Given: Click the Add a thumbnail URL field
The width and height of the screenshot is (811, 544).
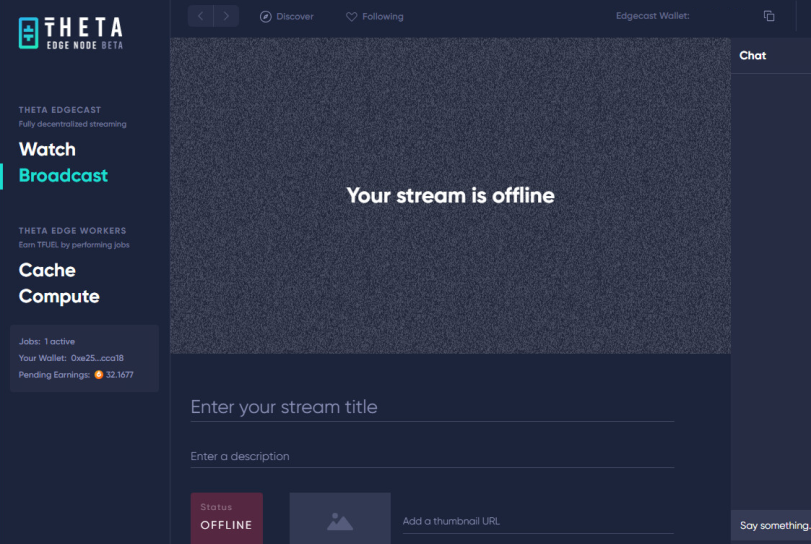Looking at the screenshot, I should click(x=538, y=522).
